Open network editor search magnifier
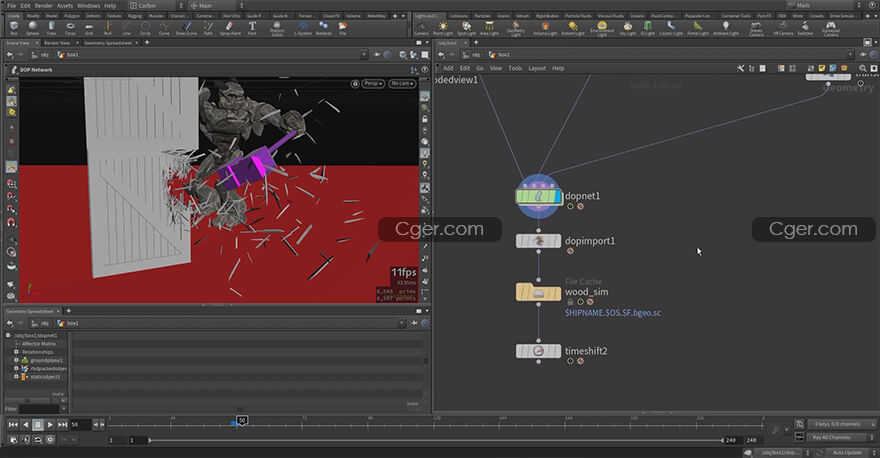Viewport: 880px width, 458px height. pos(863,68)
